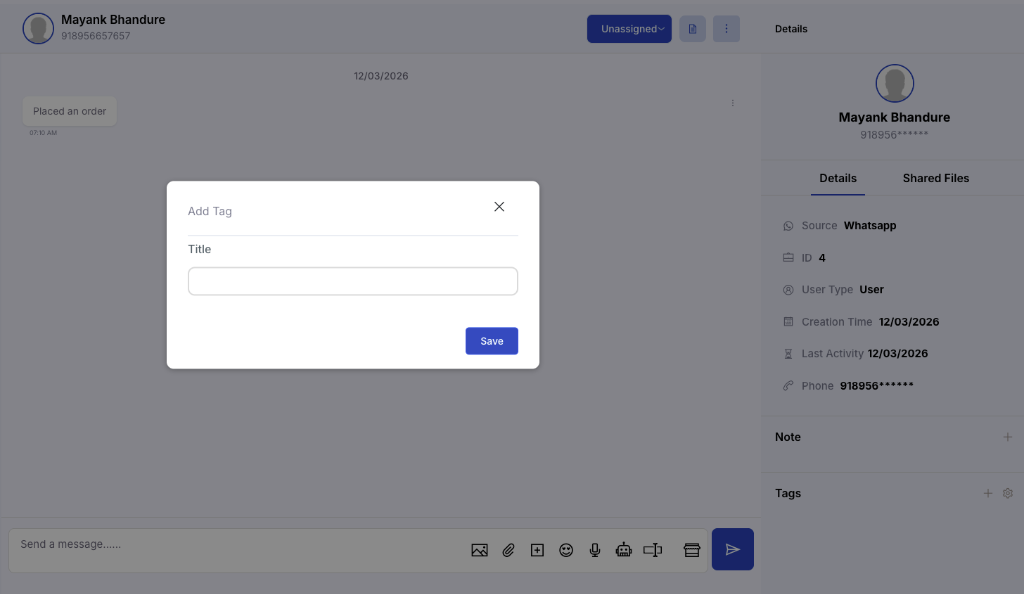Send the message with arrow button
This screenshot has width=1024, height=594.
[733, 549]
